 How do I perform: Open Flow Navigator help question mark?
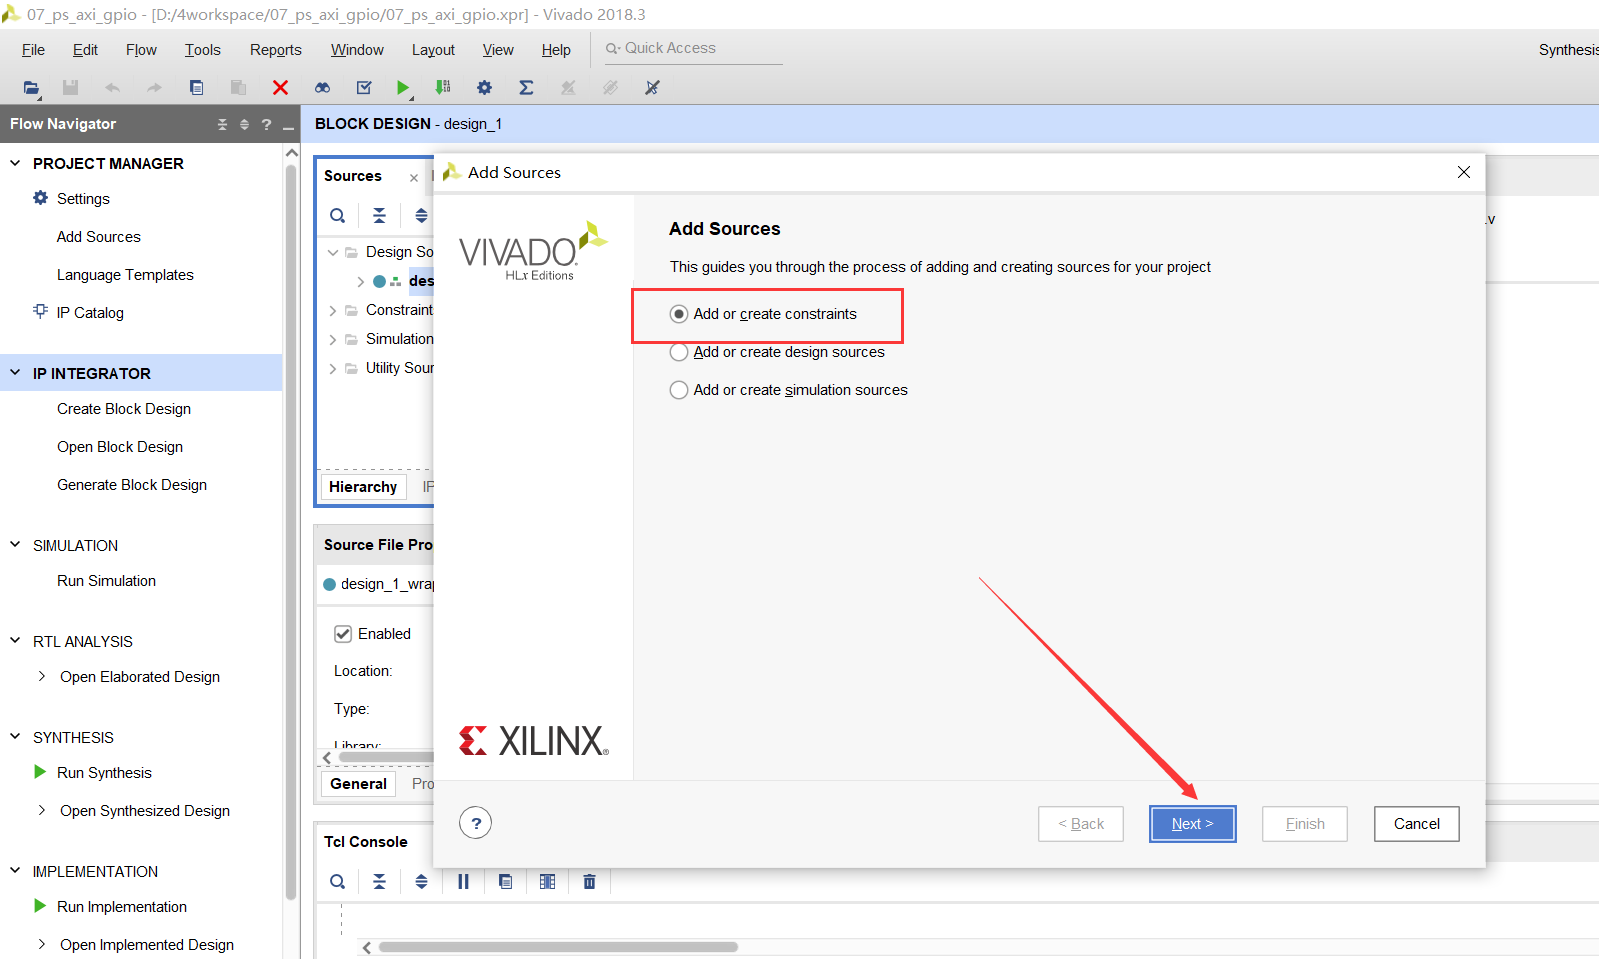click(x=266, y=124)
